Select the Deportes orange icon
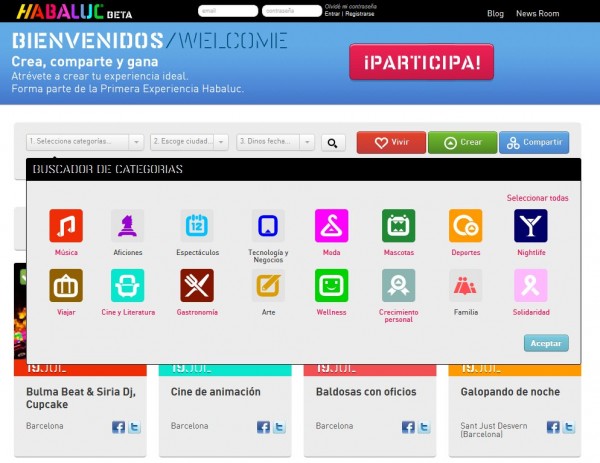The width and height of the screenshot is (600, 463). tap(465, 225)
